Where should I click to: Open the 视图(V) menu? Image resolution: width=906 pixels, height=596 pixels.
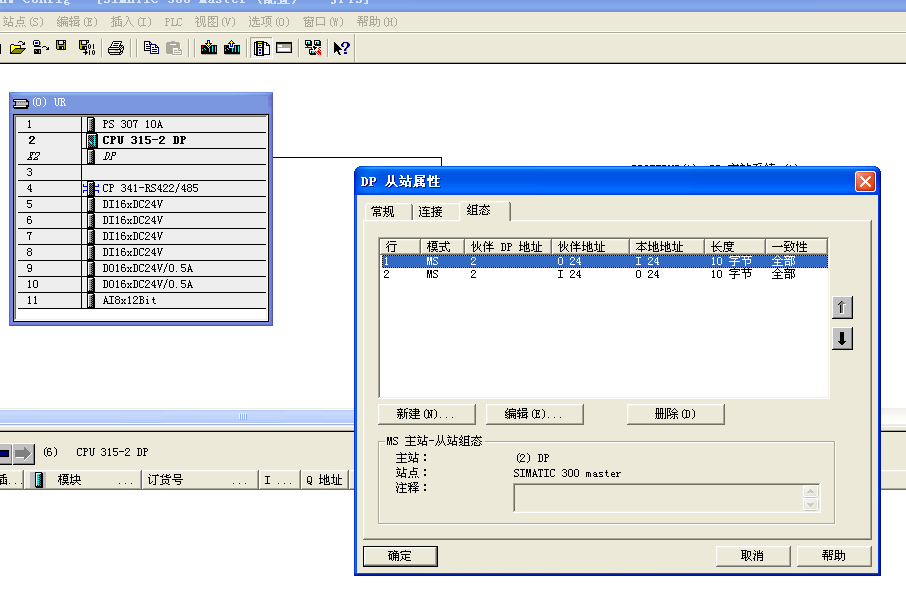tap(215, 22)
